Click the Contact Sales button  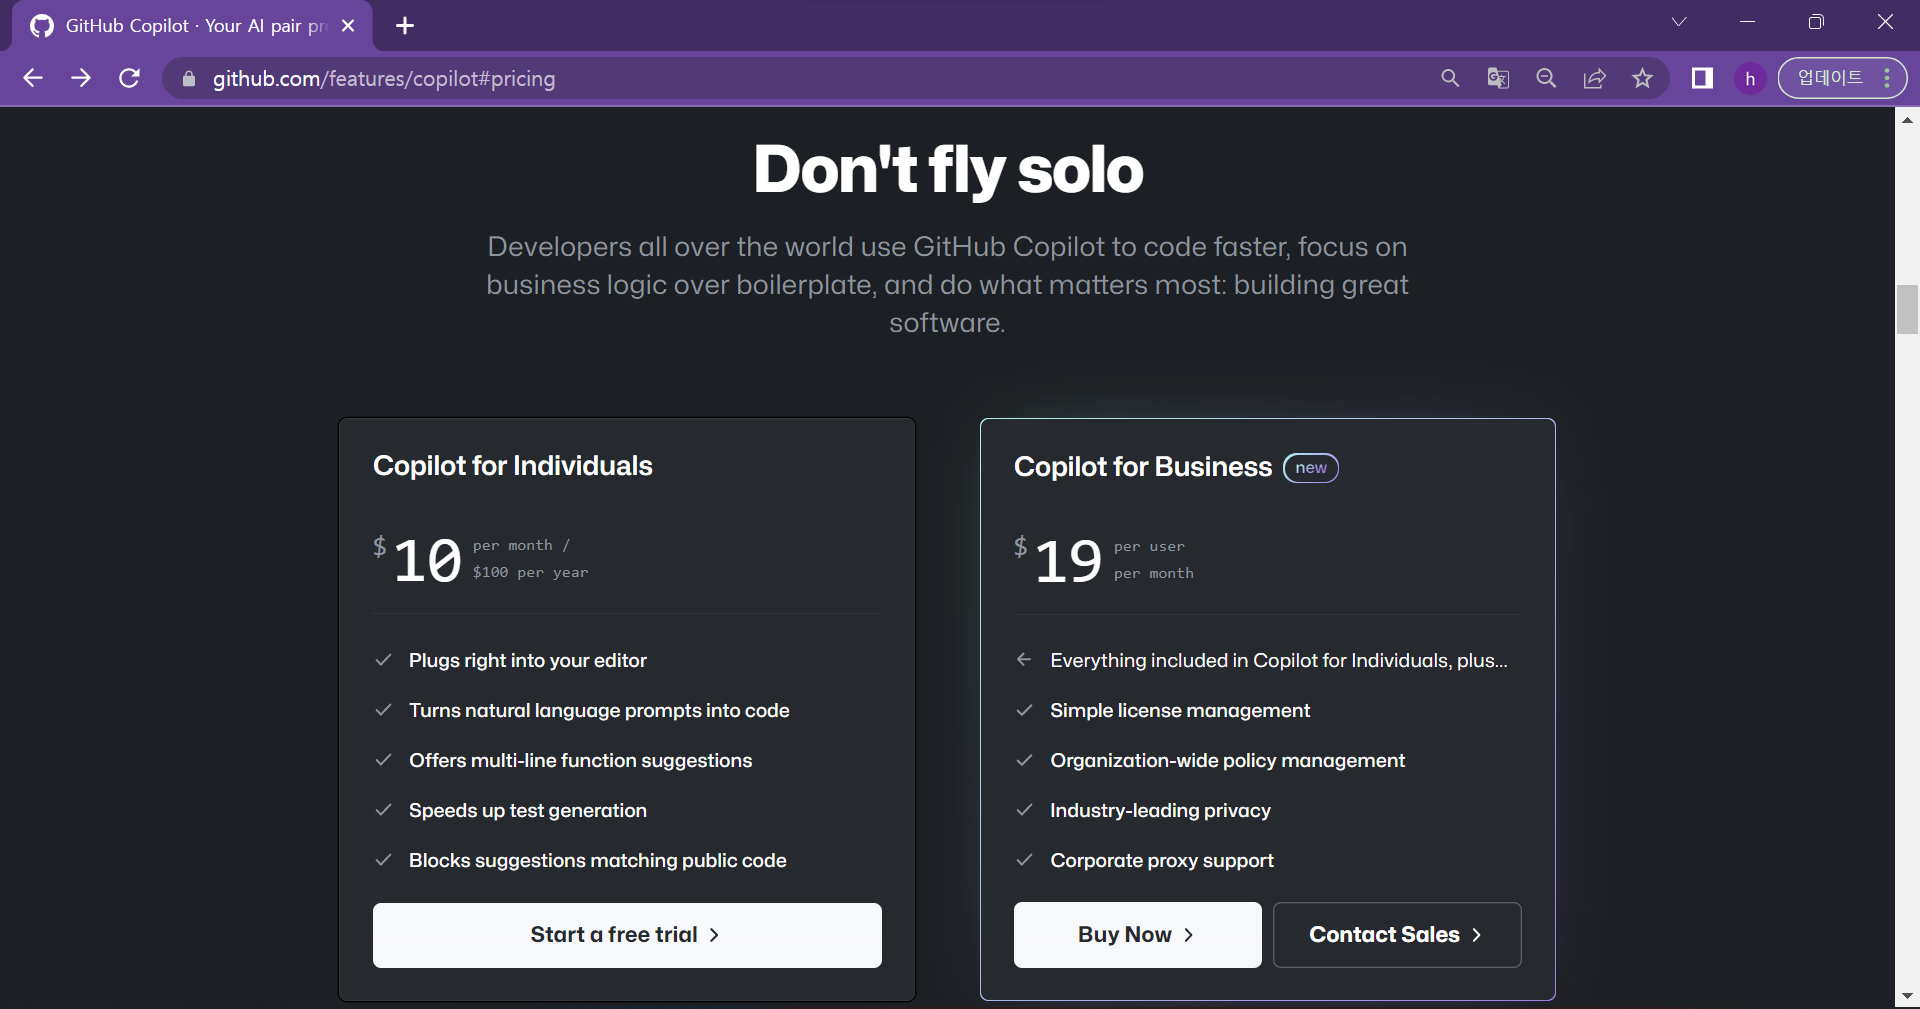(1397, 935)
